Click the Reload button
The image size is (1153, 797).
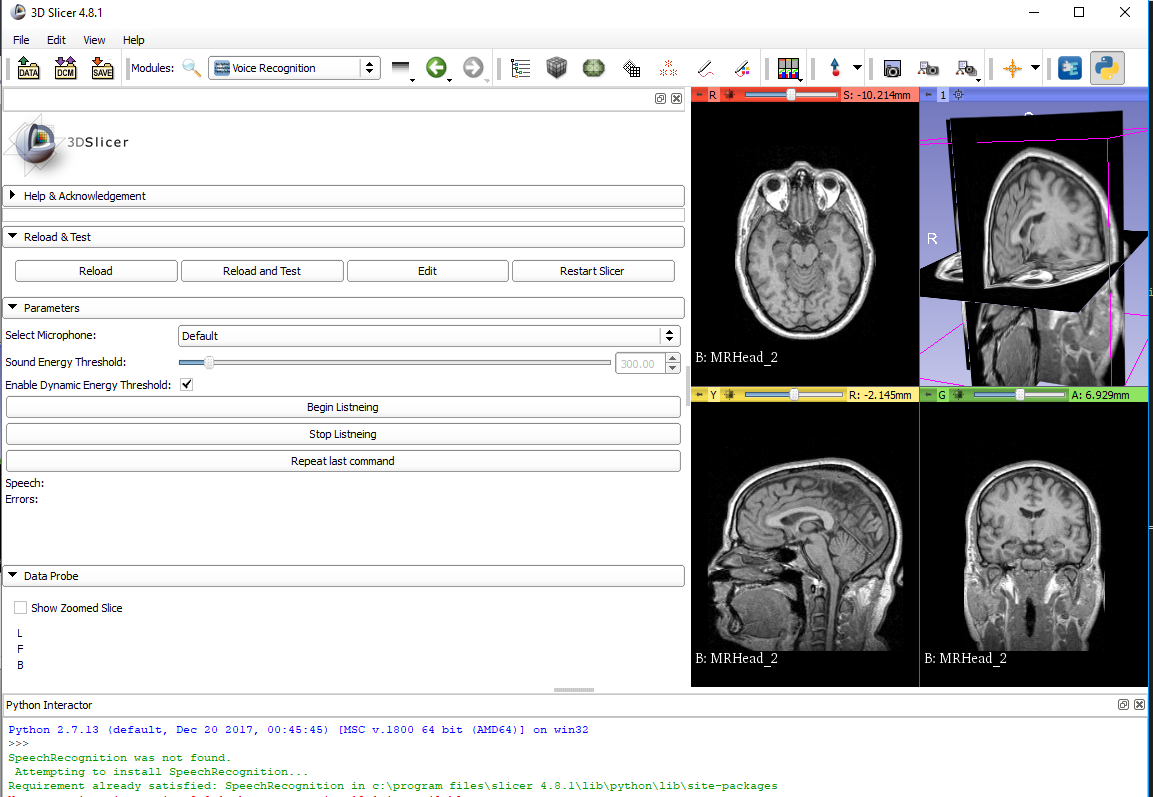(96, 271)
